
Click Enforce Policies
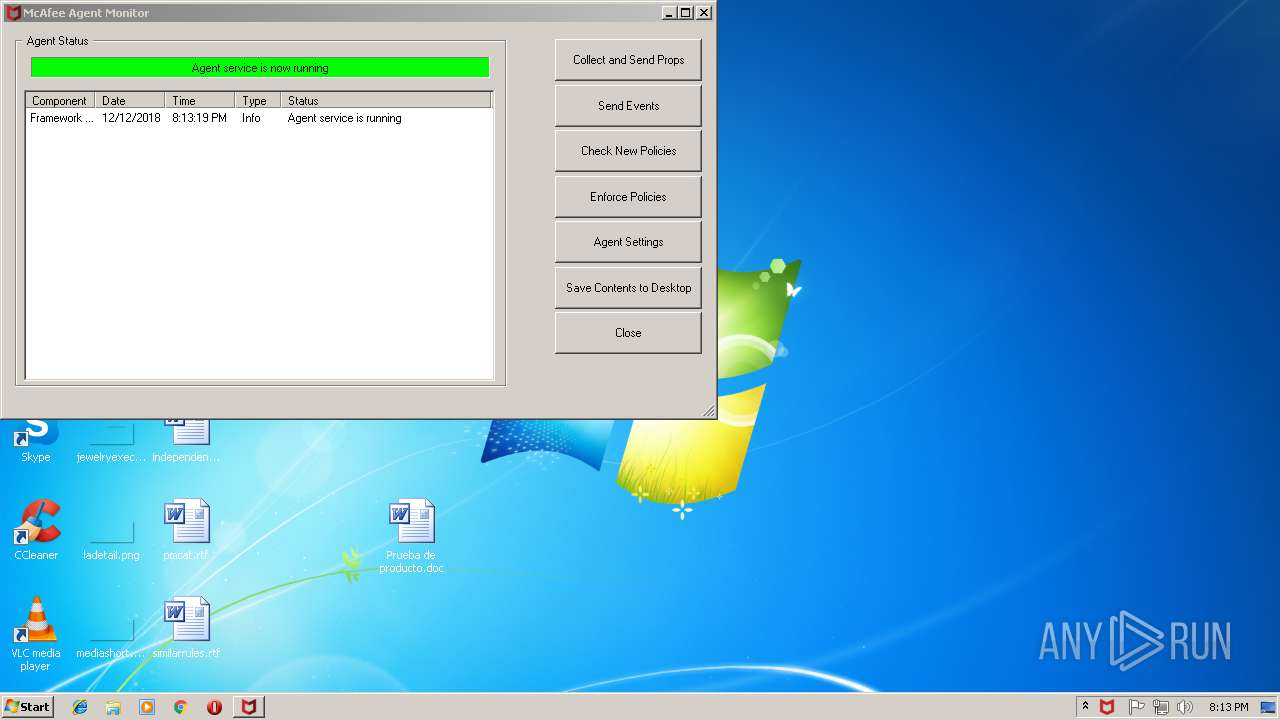628,196
